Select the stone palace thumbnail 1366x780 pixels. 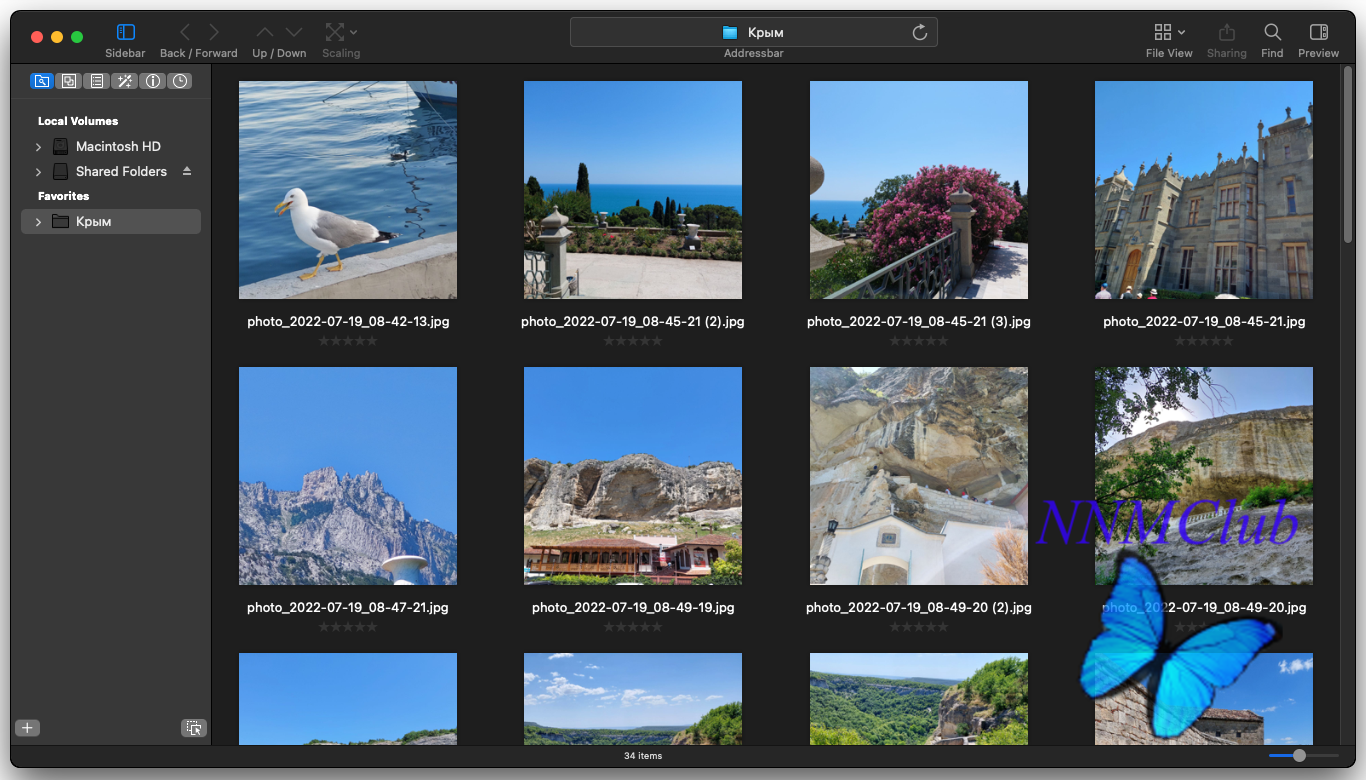coord(1204,190)
